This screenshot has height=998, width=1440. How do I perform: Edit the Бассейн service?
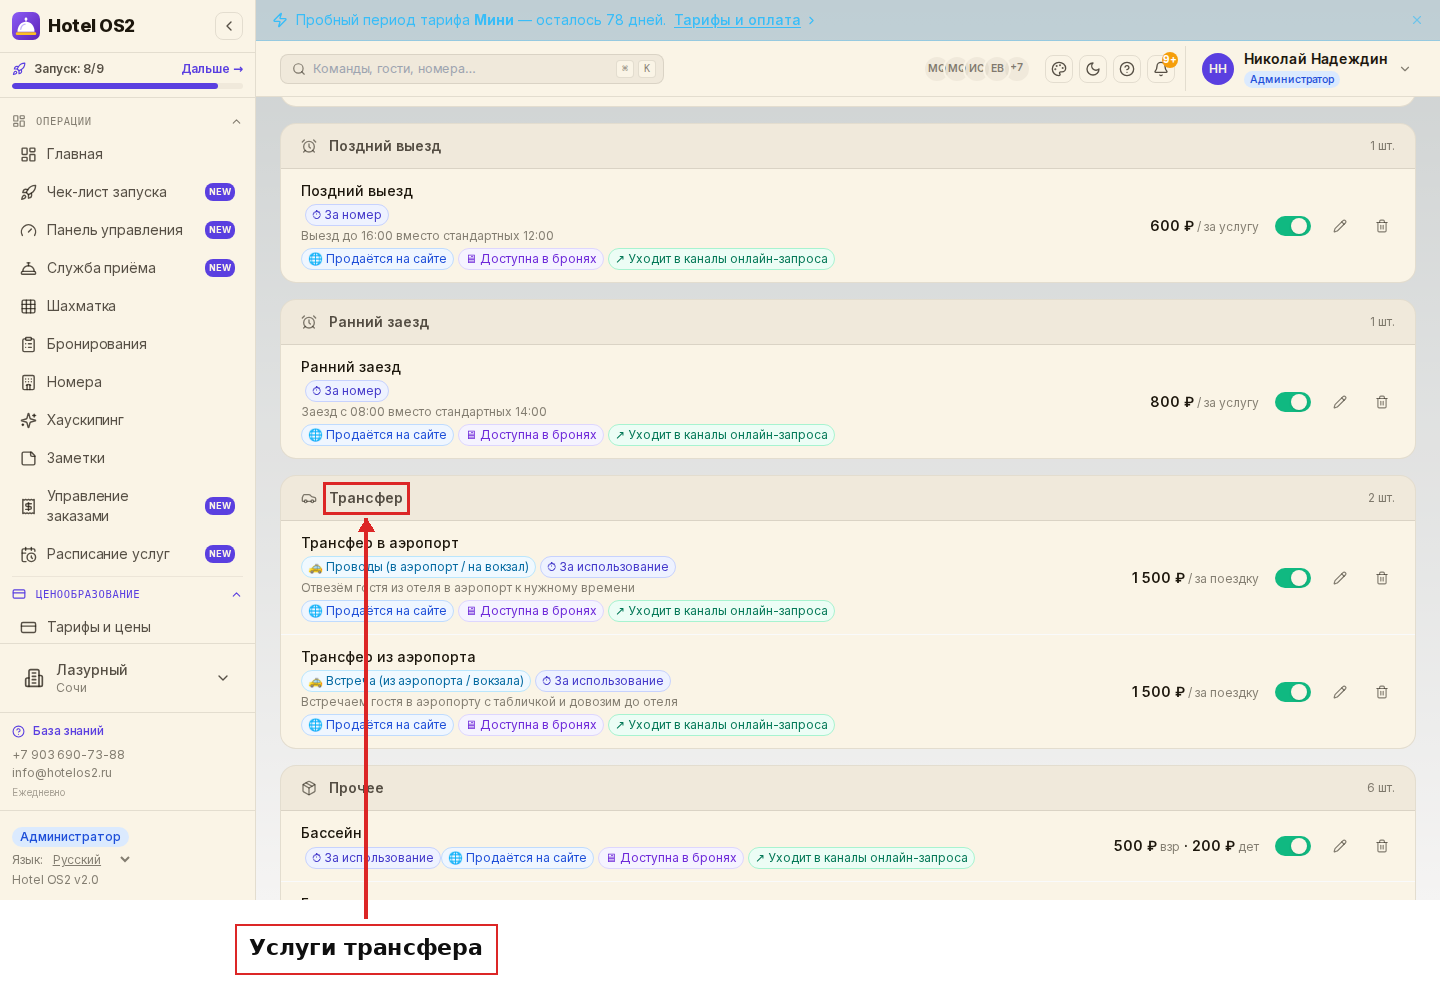[x=1340, y=846]
